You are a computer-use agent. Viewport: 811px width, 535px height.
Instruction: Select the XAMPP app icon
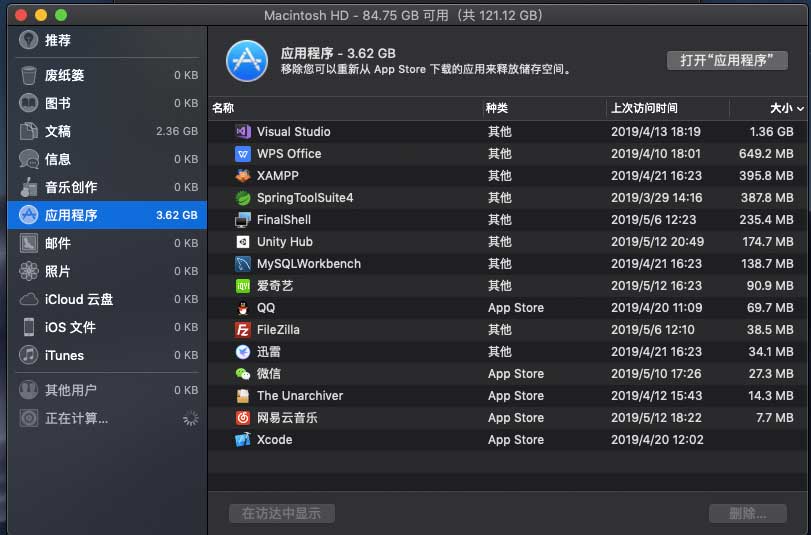click(243, 176)
